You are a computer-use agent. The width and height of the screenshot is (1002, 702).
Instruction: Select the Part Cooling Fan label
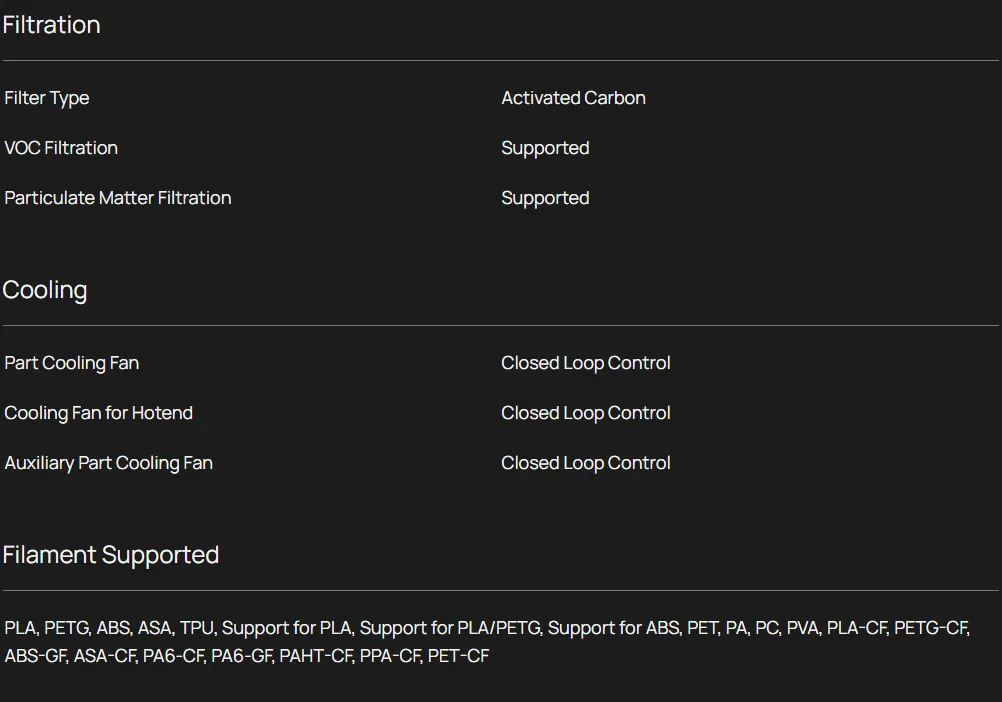click(72, 363)
